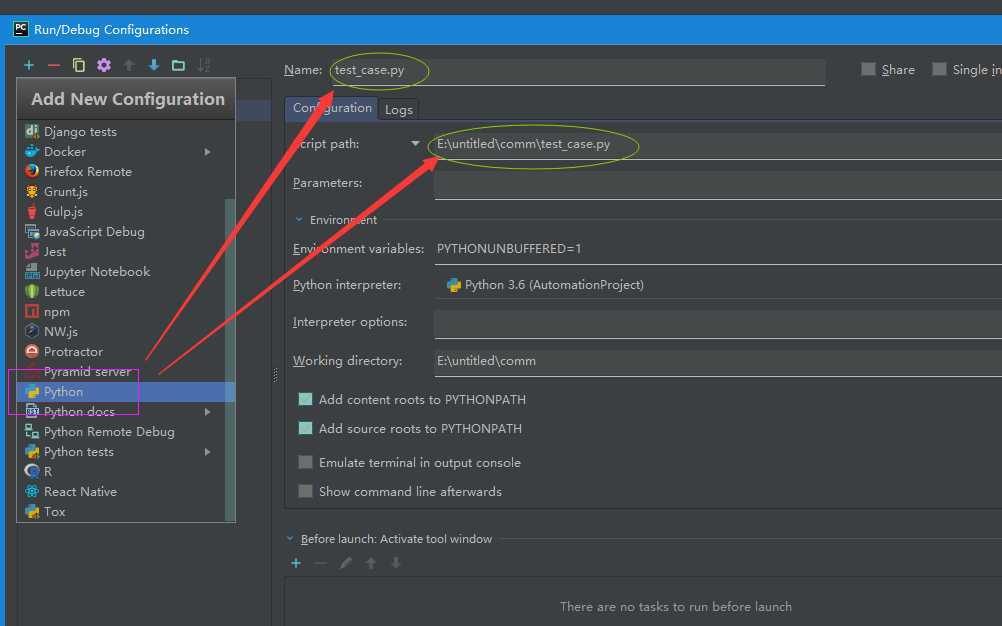Image resolution: width=1002 pixels, height=626 pixels.
Task: Open the Script path type dropdown arrow
Action: 415,144
